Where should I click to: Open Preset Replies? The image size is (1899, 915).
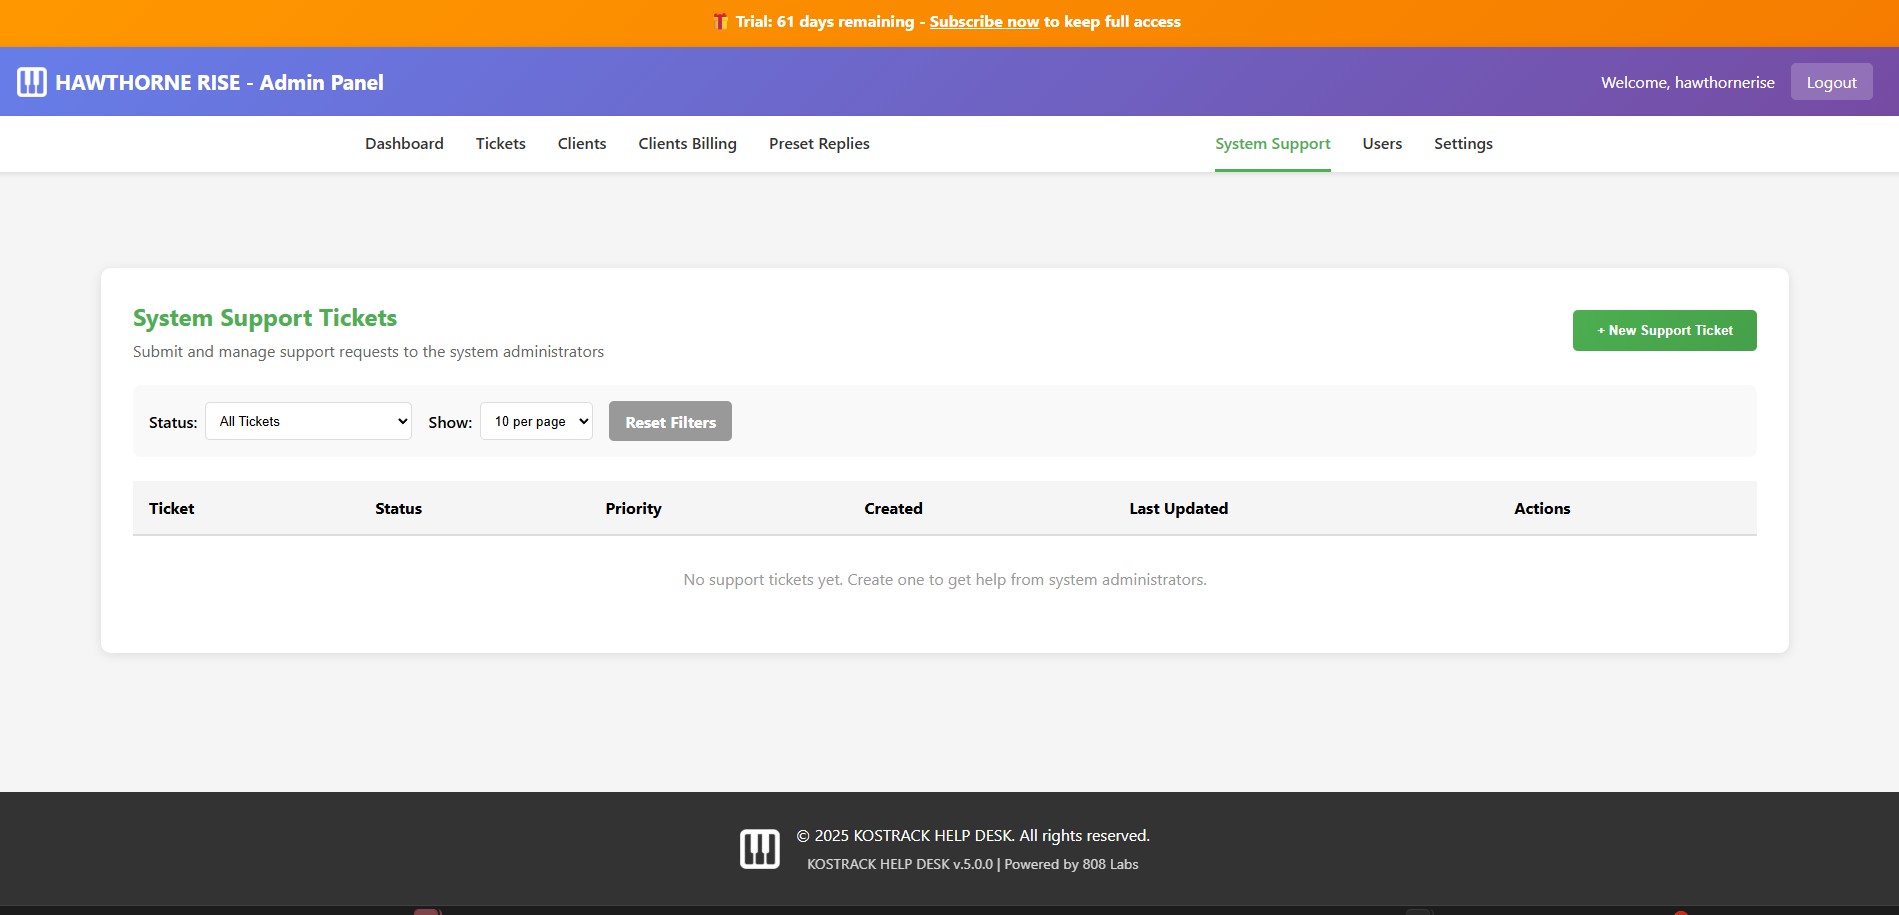tap(818, 143)
